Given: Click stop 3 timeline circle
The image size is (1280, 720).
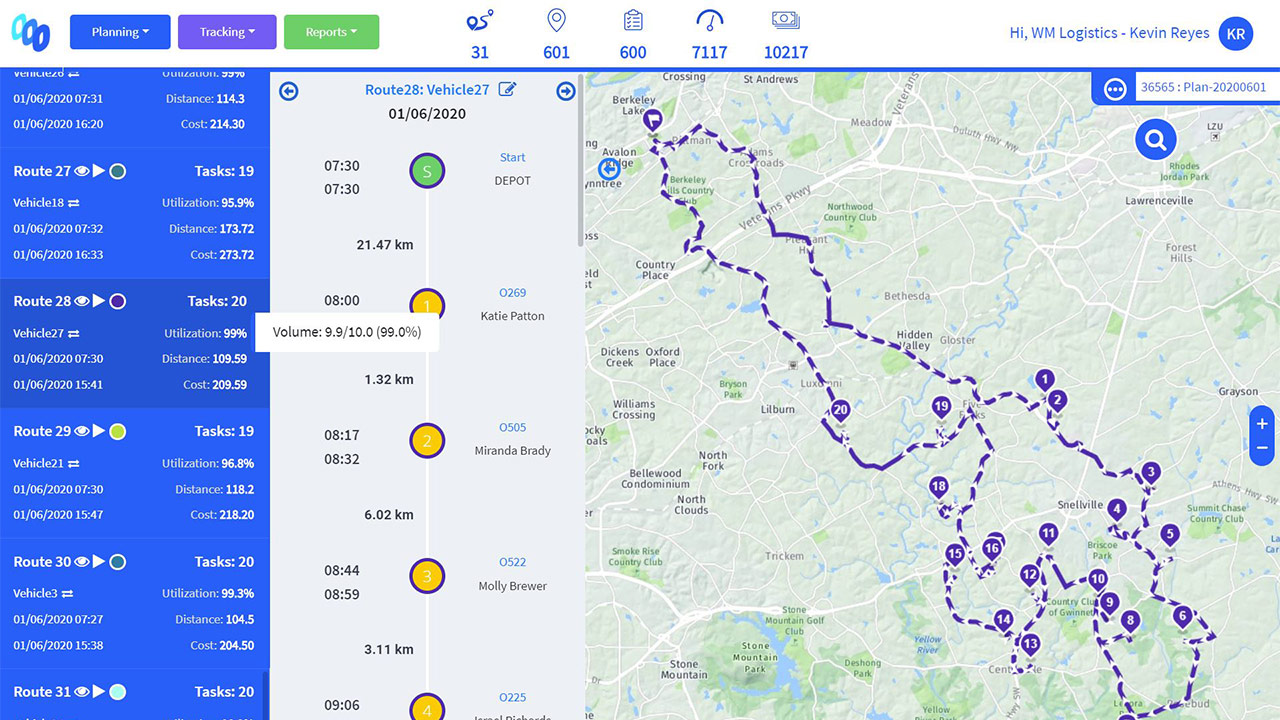Looking at the screenshot, I should pyautogui.click(x=427, y=576).
